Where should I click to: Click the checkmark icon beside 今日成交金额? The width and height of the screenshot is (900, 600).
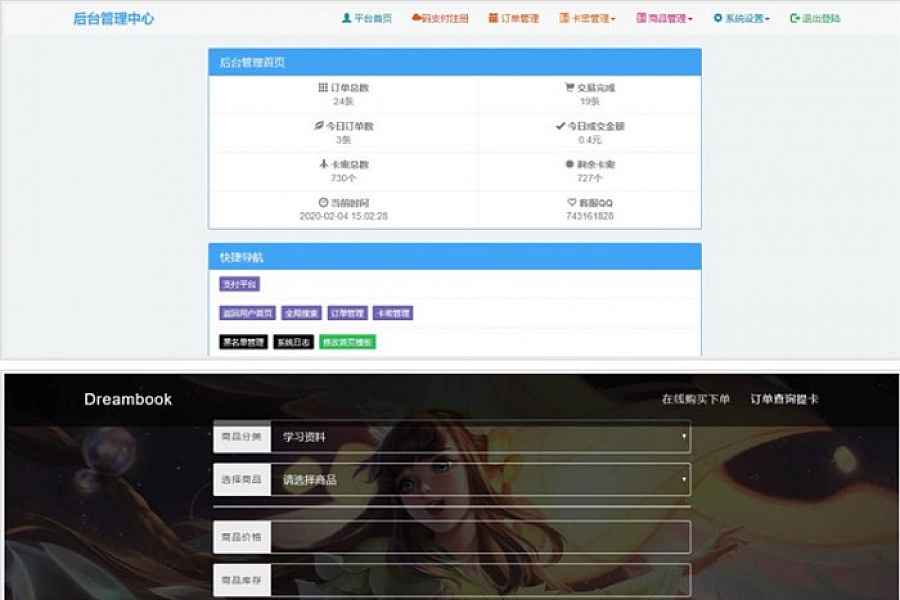[560, 126]
